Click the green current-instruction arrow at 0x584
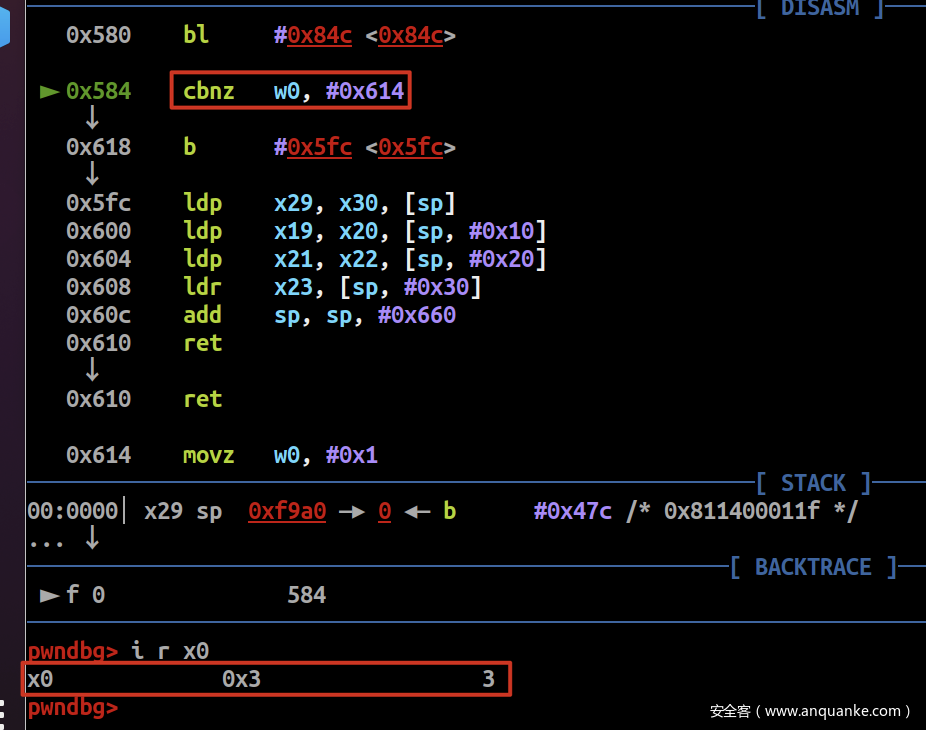 tap(50, 92)
